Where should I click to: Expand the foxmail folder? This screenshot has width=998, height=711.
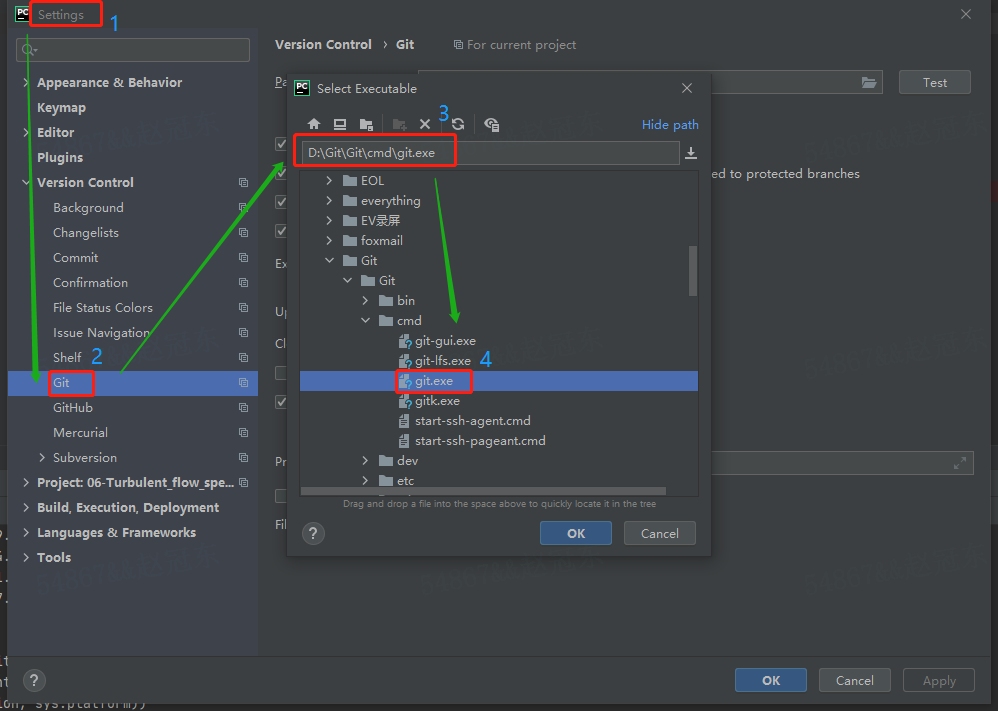point(329,241)
